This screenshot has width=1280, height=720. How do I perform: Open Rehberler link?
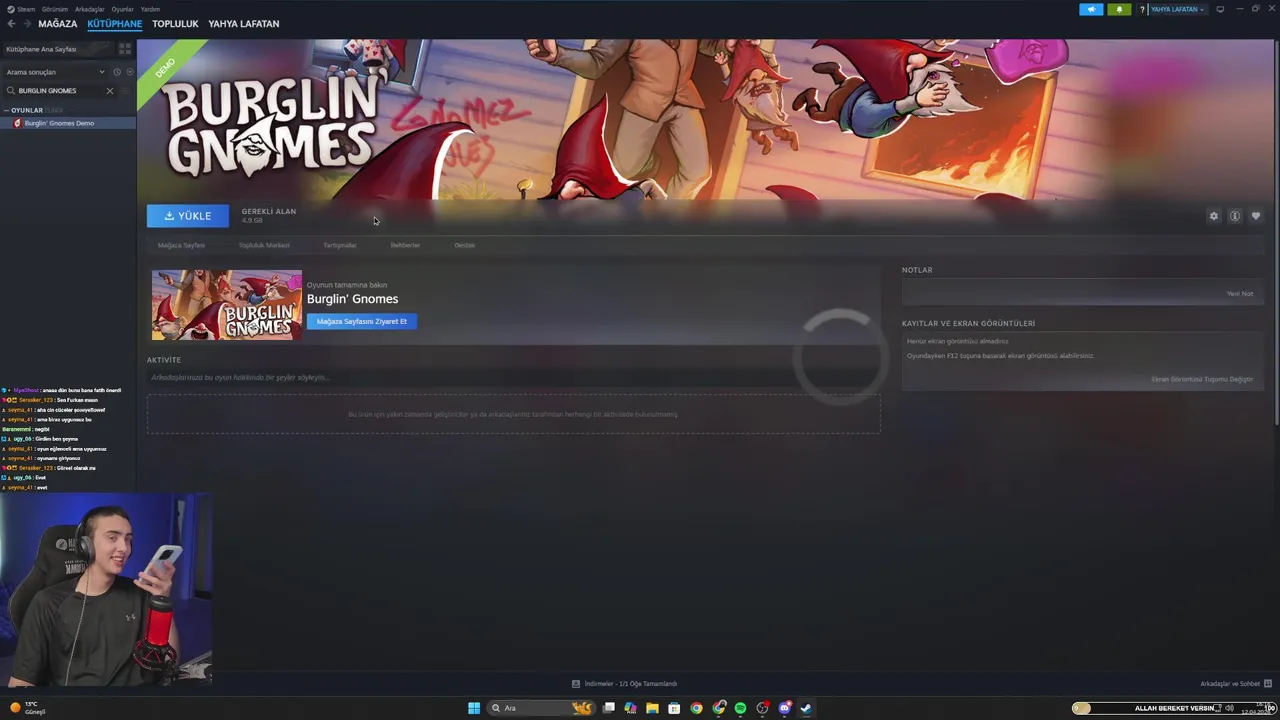click(405, 245)
